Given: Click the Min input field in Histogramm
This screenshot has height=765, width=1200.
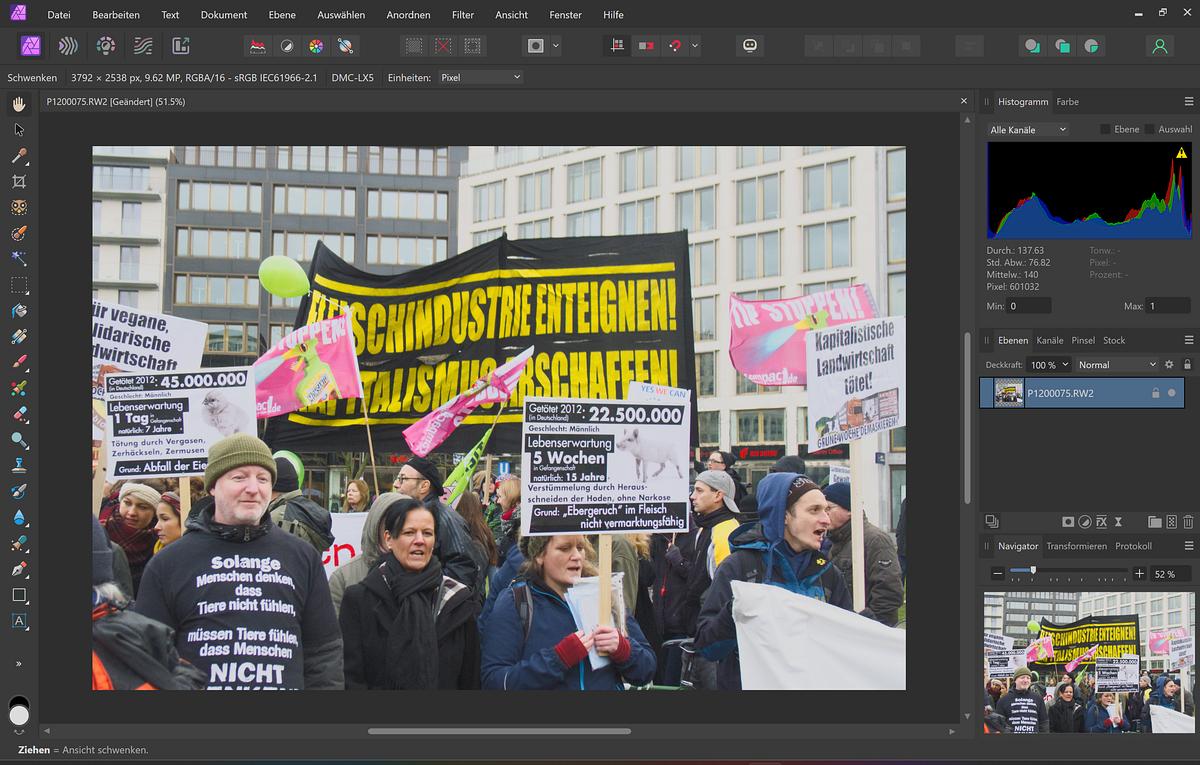Looking at the screenshot, I should (1029, 306).
